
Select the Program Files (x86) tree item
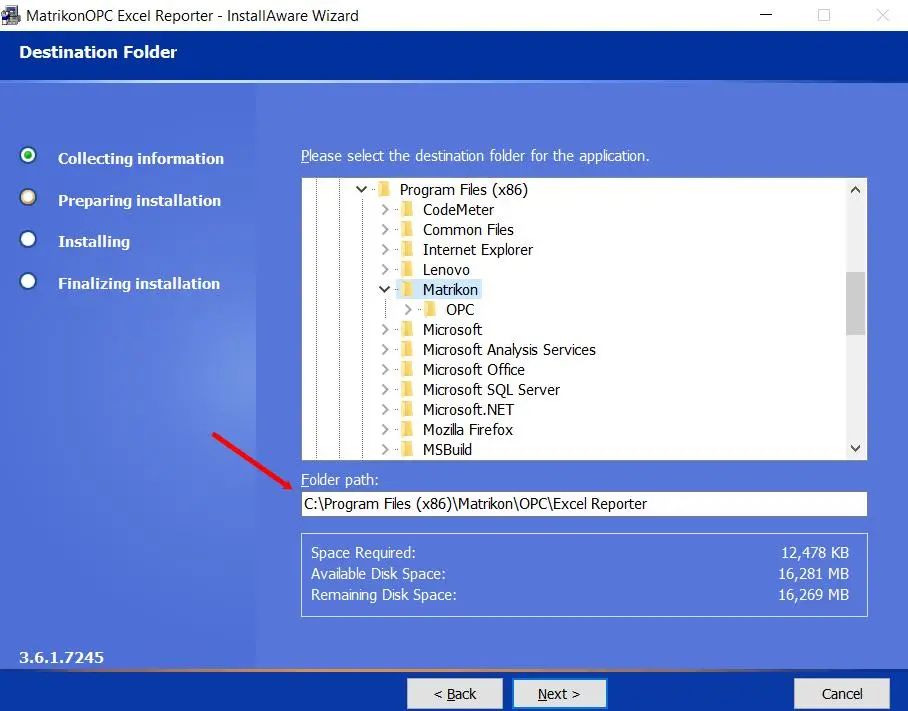(463, 189)
